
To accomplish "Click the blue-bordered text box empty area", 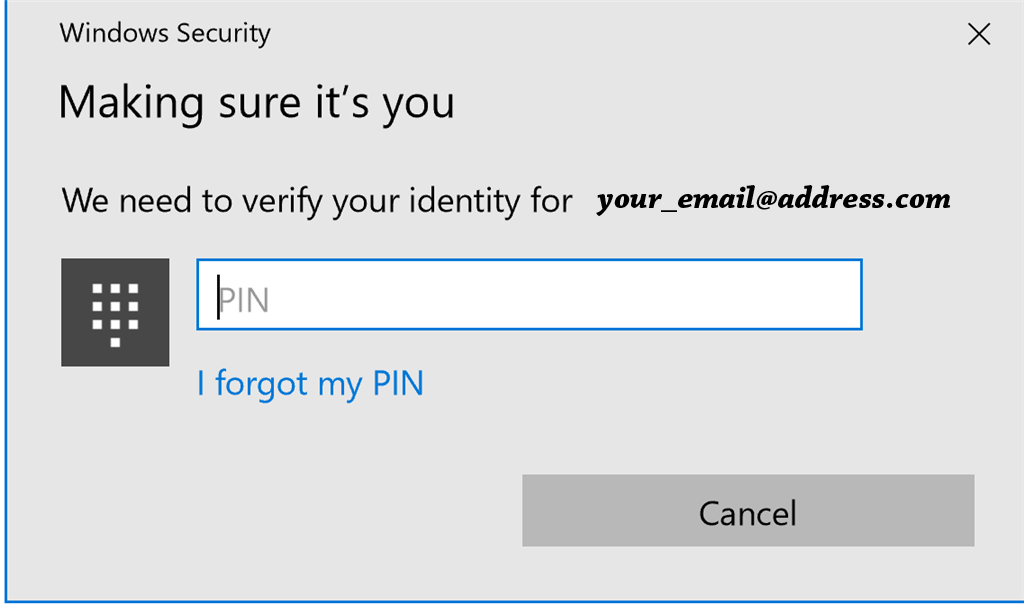I will (x=562, y=295).
